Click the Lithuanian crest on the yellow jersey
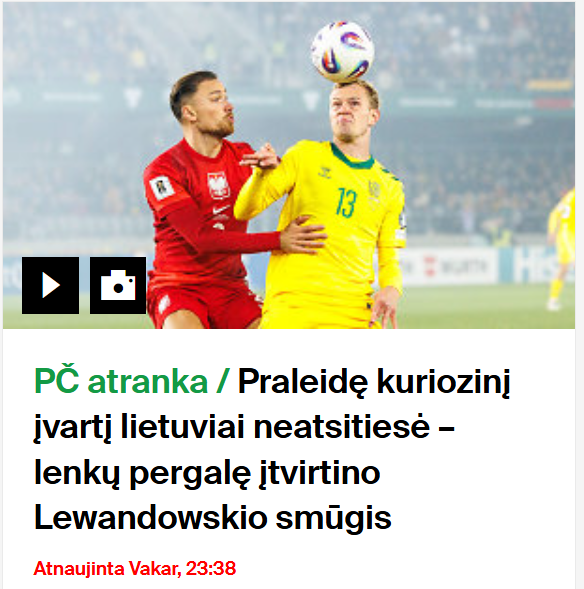 coord(374,189)
